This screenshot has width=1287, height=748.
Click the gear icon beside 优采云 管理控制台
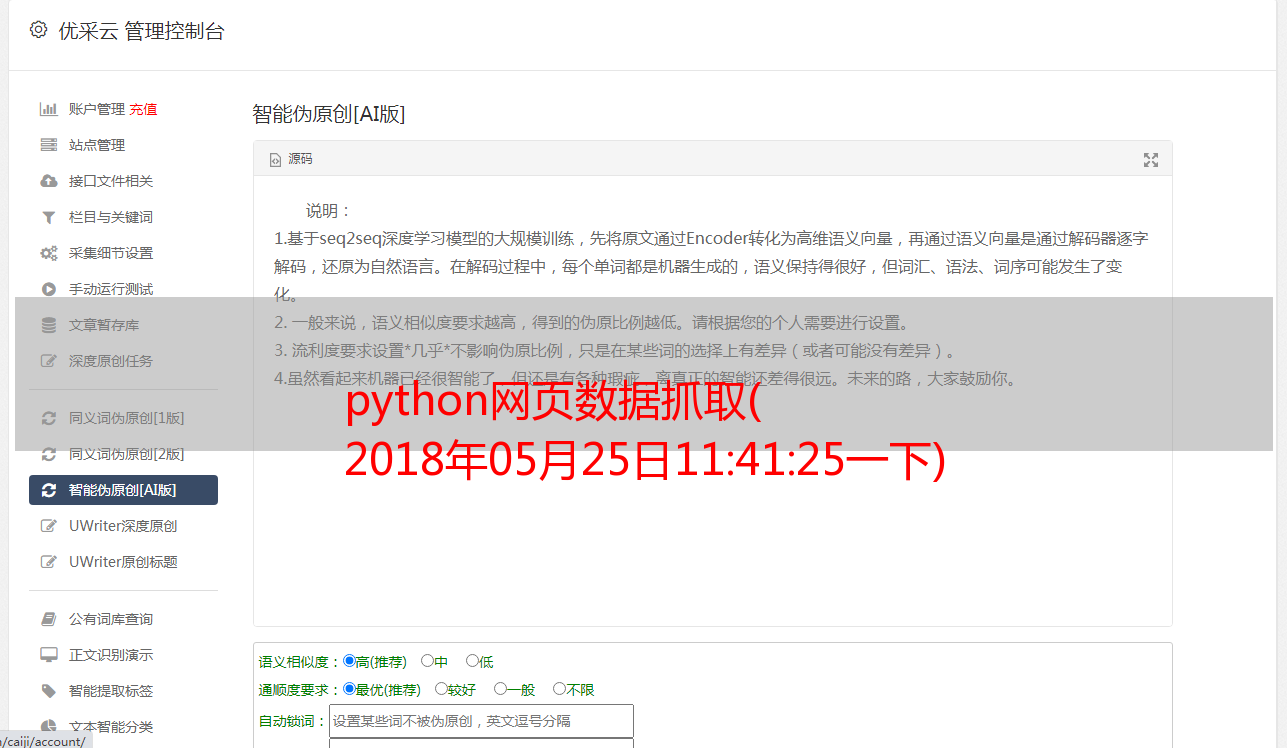[38, 30]
